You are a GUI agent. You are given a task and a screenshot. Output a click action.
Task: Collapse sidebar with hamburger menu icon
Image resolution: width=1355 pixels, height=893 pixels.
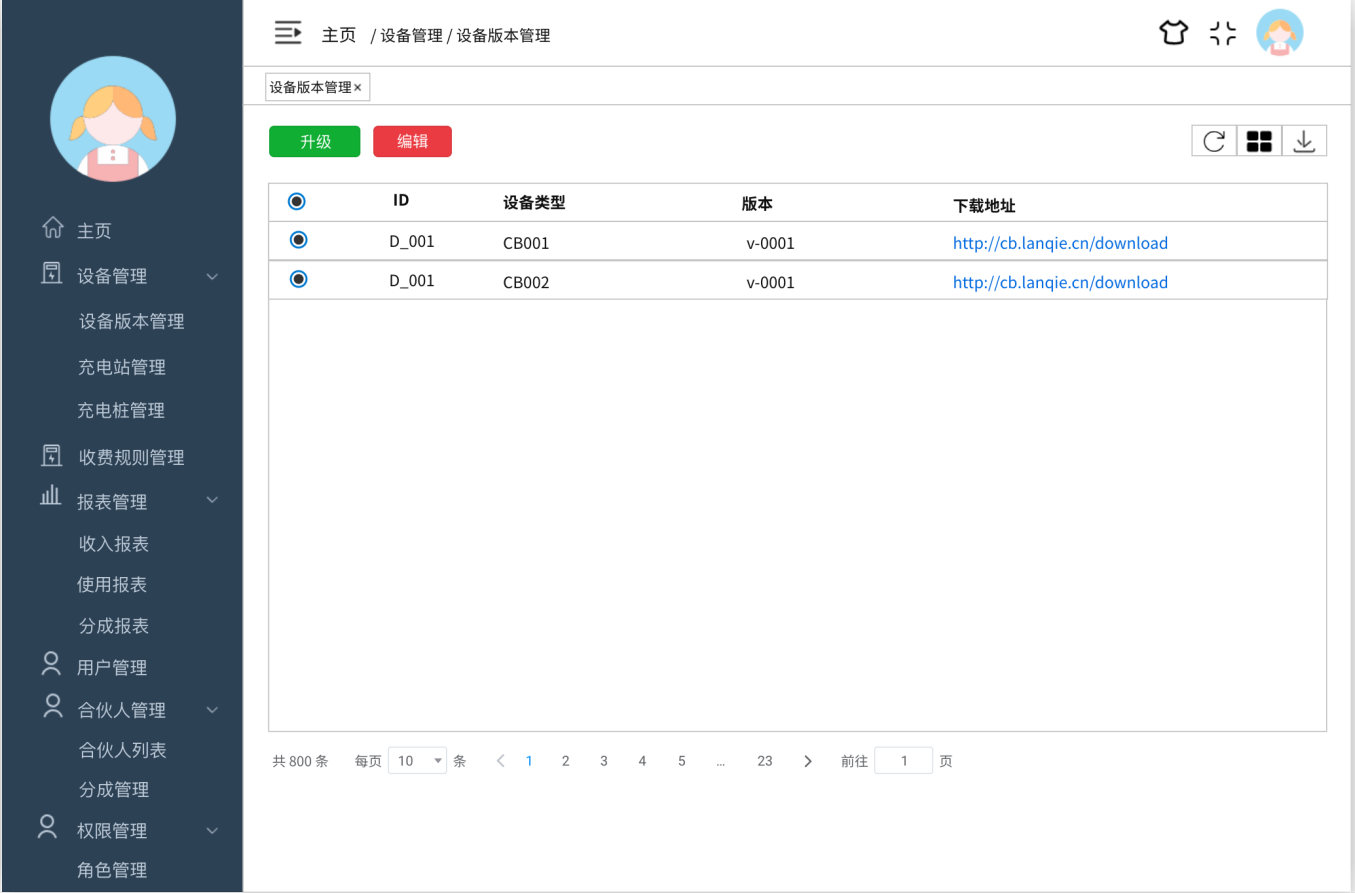click(288, 33)
